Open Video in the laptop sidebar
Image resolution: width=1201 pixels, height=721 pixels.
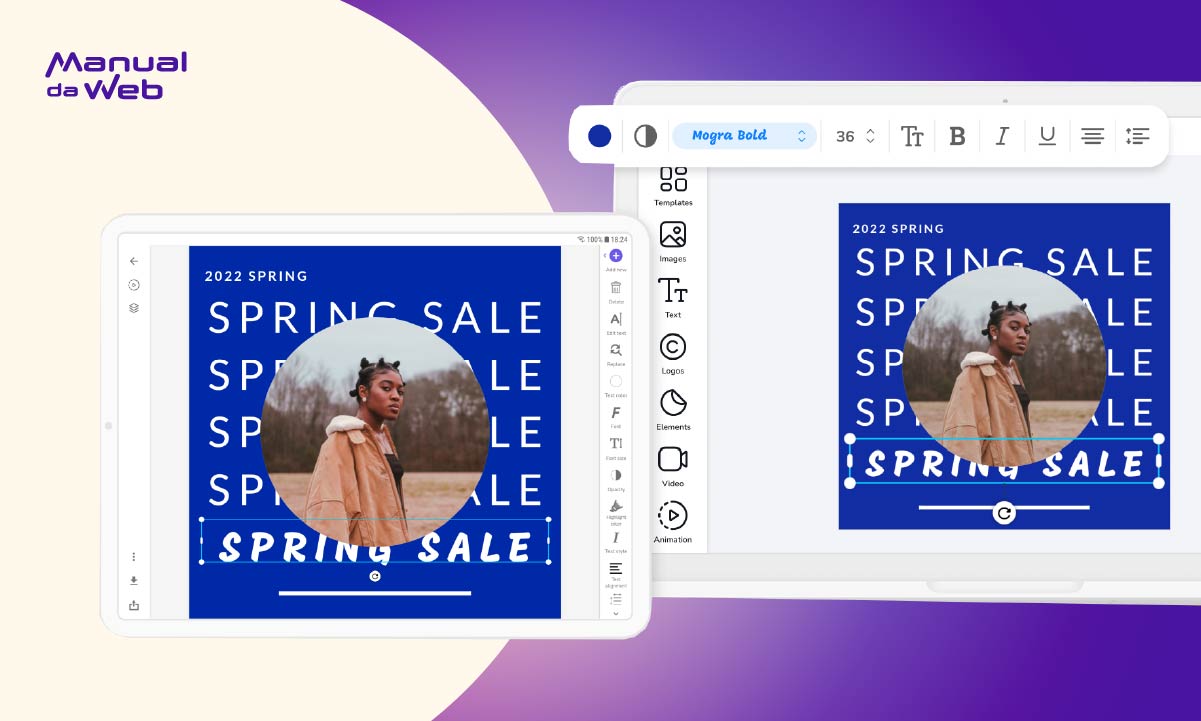pos(673,465)
